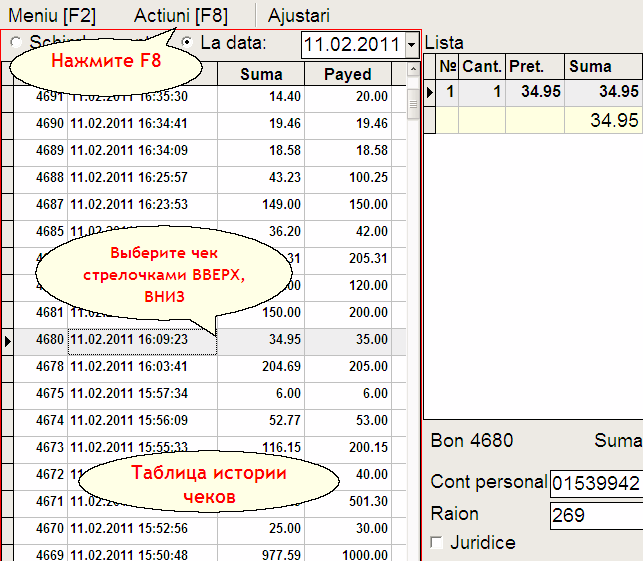Select the Schimb radio button
The height and width of the screenshot is (561, 643).
pos(16,41)
